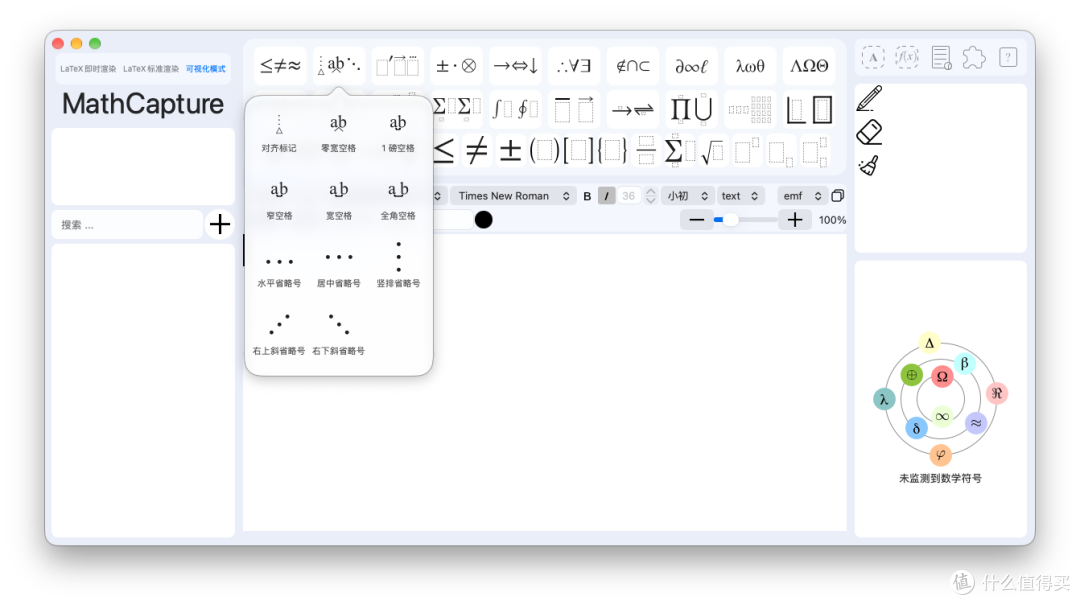Open the text recognition A icon

(873, 57)
